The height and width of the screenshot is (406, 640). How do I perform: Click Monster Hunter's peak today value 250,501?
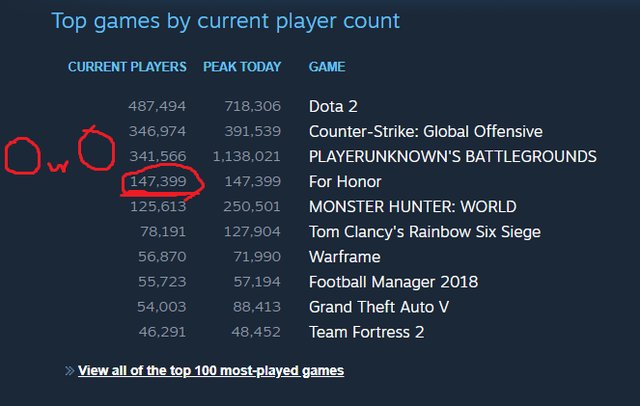[x=252, y=206]
